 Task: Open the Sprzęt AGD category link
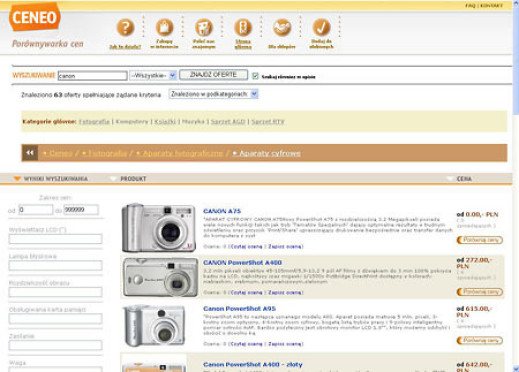click(228, 122)
